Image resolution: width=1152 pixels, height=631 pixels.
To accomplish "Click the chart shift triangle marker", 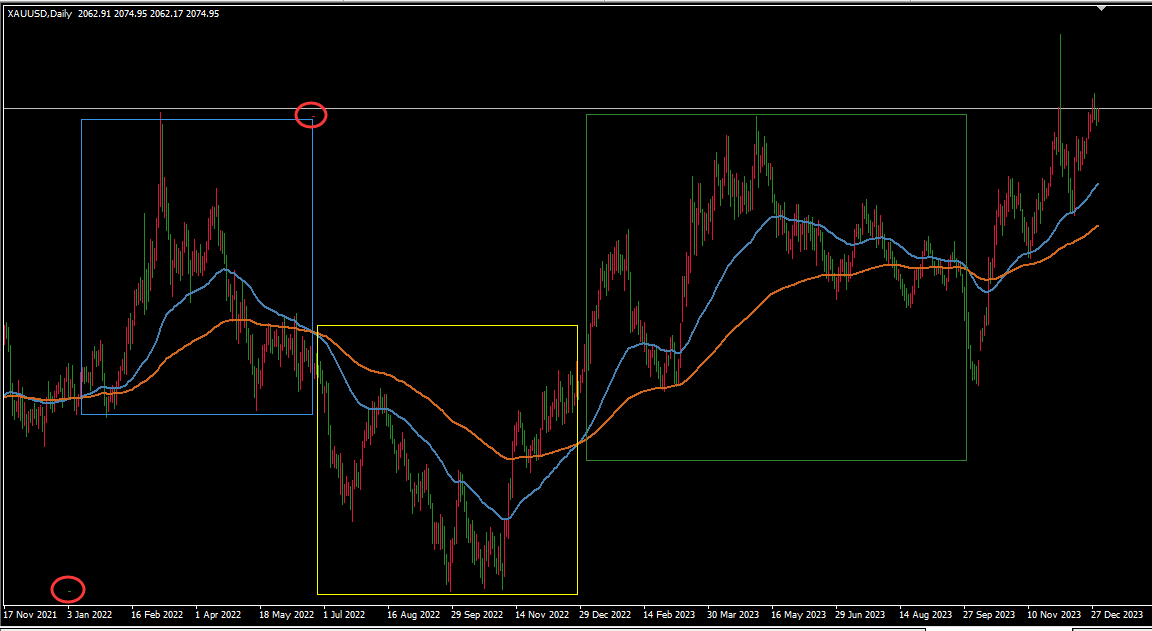I will (1101, 8).
